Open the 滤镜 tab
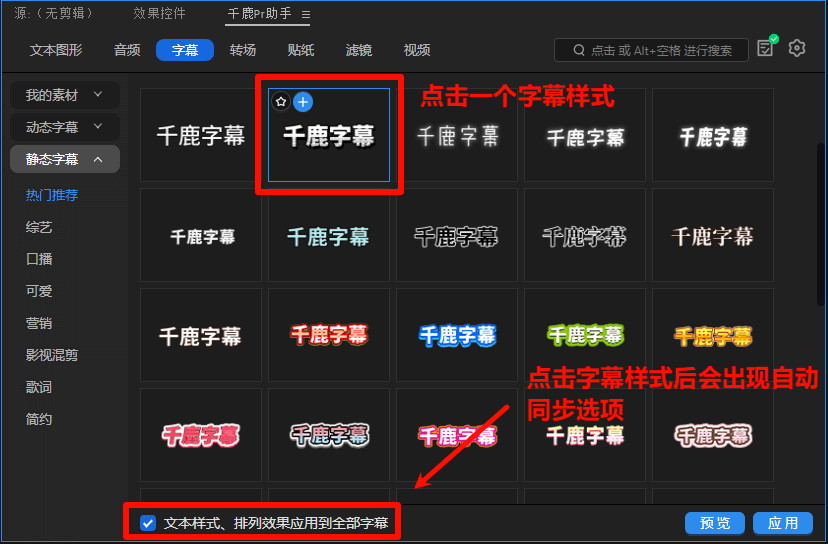The image size is (828, 544). 359,50
